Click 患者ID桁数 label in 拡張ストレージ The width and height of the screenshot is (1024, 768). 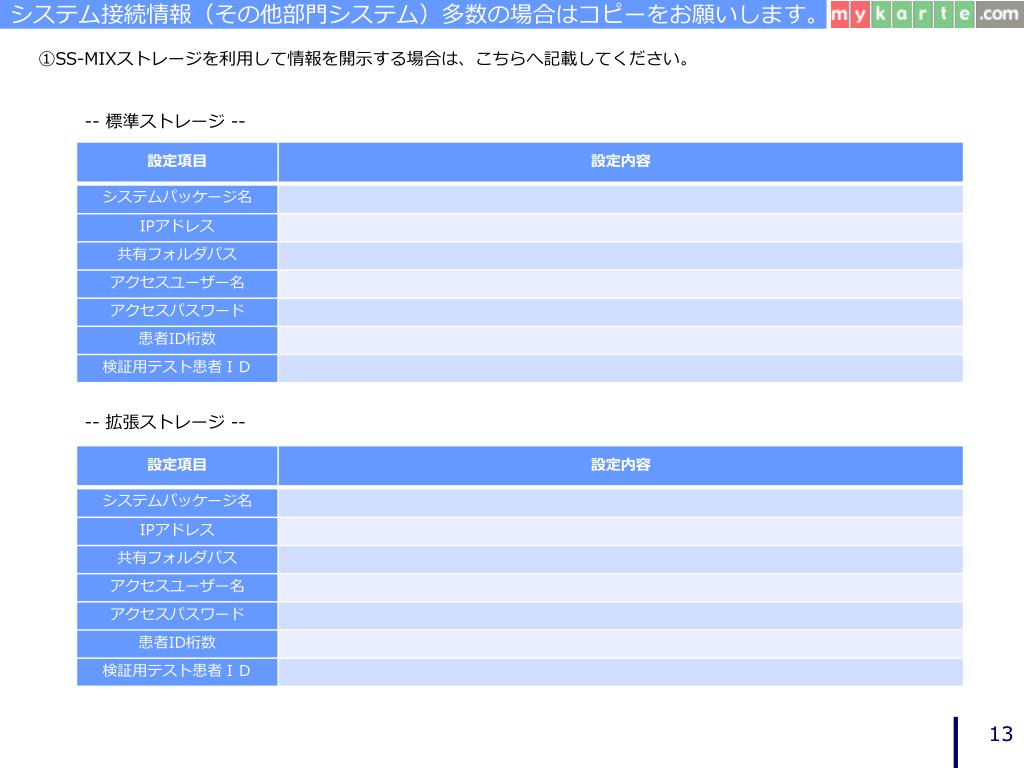[x=177, y=643]
